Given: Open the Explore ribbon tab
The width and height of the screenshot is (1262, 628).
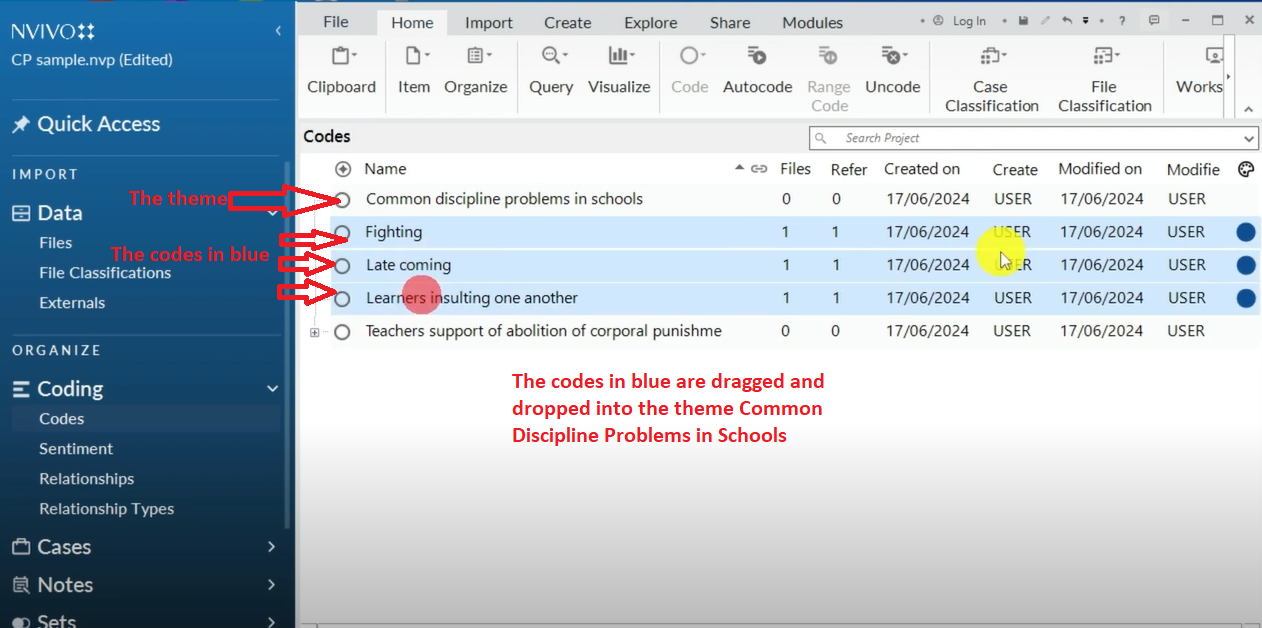Looking at the screenshot, I should tap(650, 22).
